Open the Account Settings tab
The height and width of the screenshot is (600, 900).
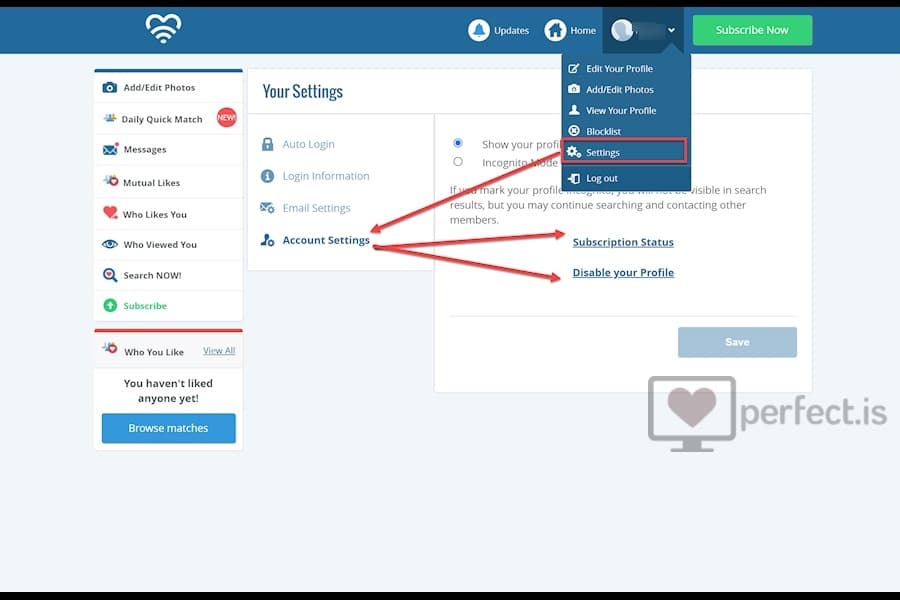[x=326, y=240]
